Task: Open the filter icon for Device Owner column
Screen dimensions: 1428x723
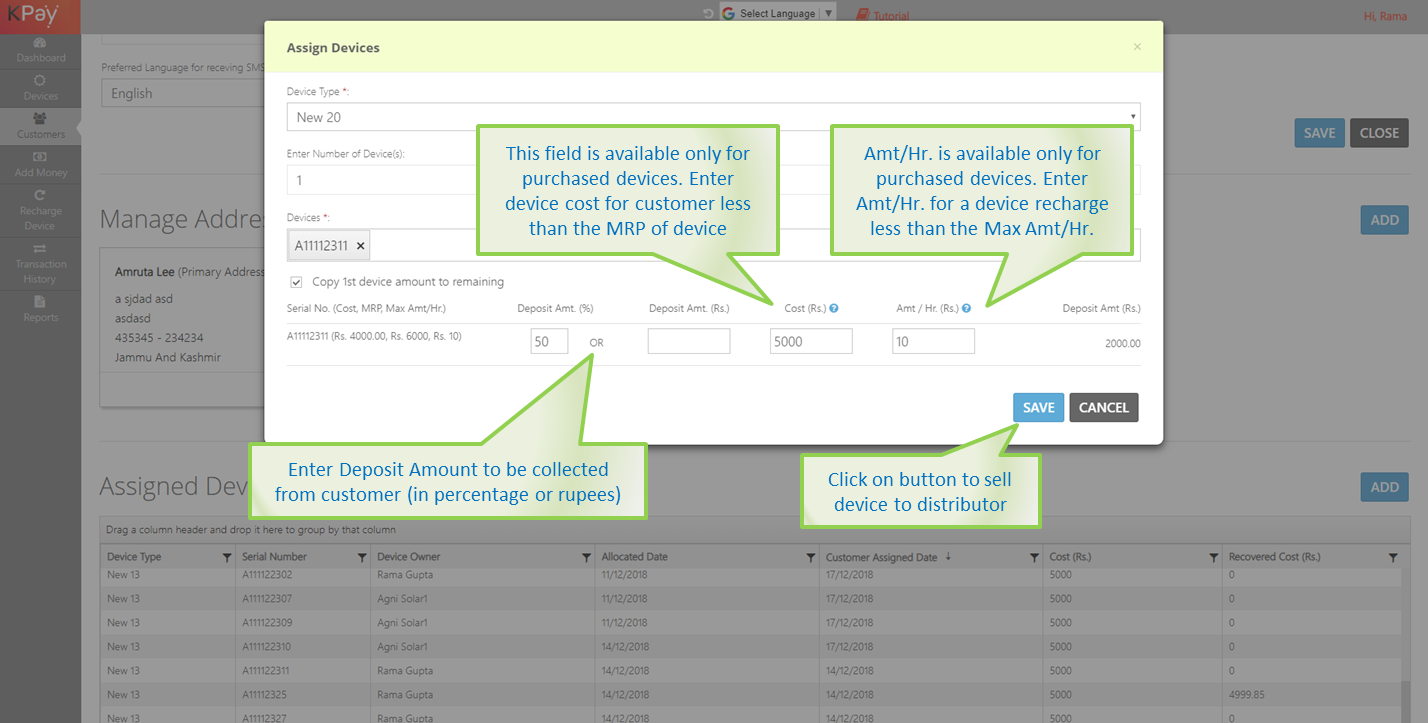Action: (586, 558)
